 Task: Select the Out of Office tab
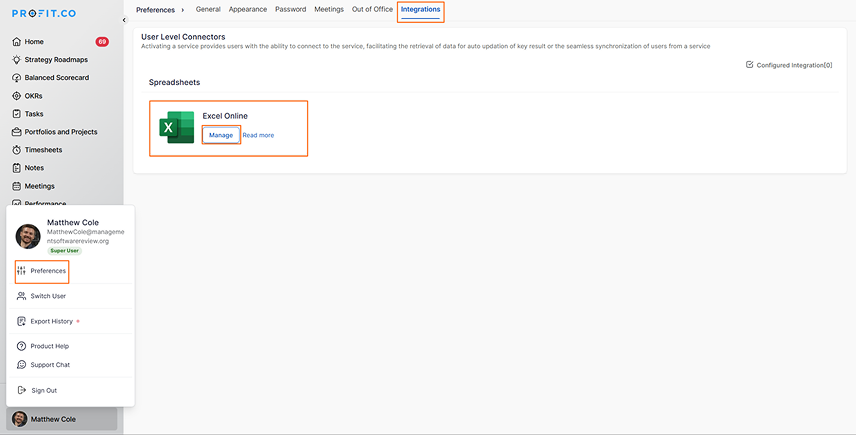(372, 9)
